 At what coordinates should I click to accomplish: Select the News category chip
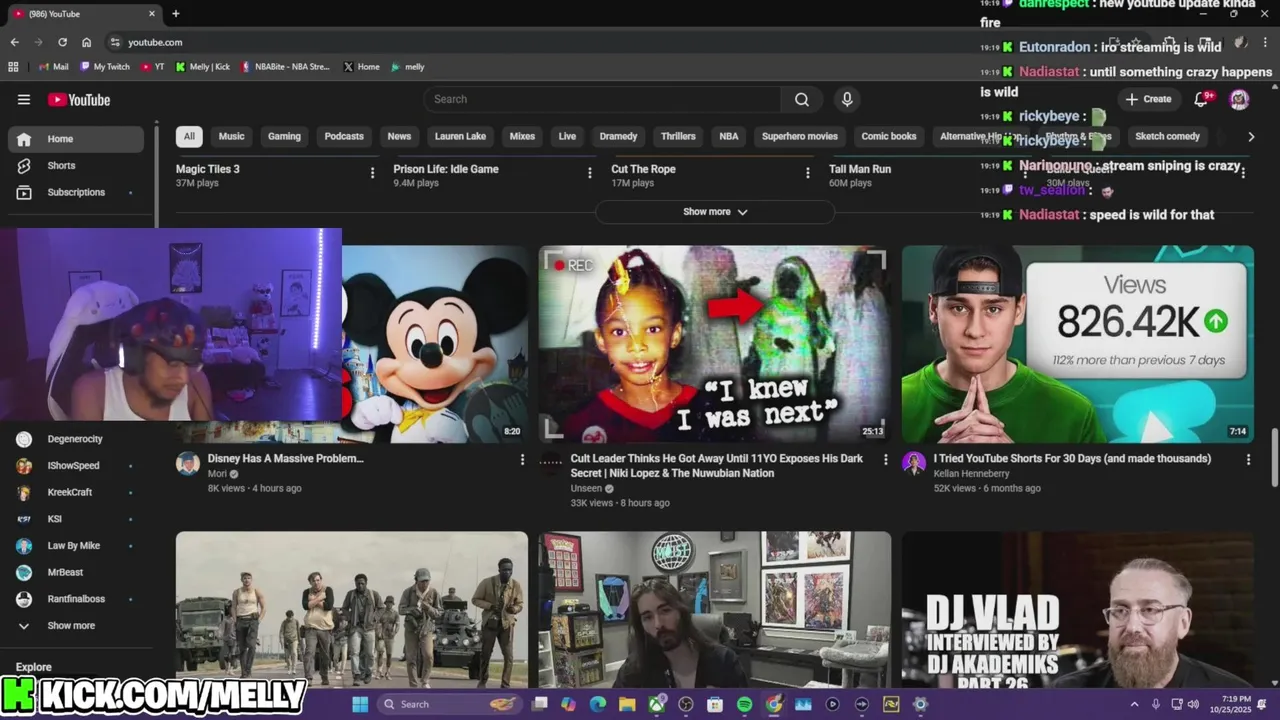tap(399, 136)
